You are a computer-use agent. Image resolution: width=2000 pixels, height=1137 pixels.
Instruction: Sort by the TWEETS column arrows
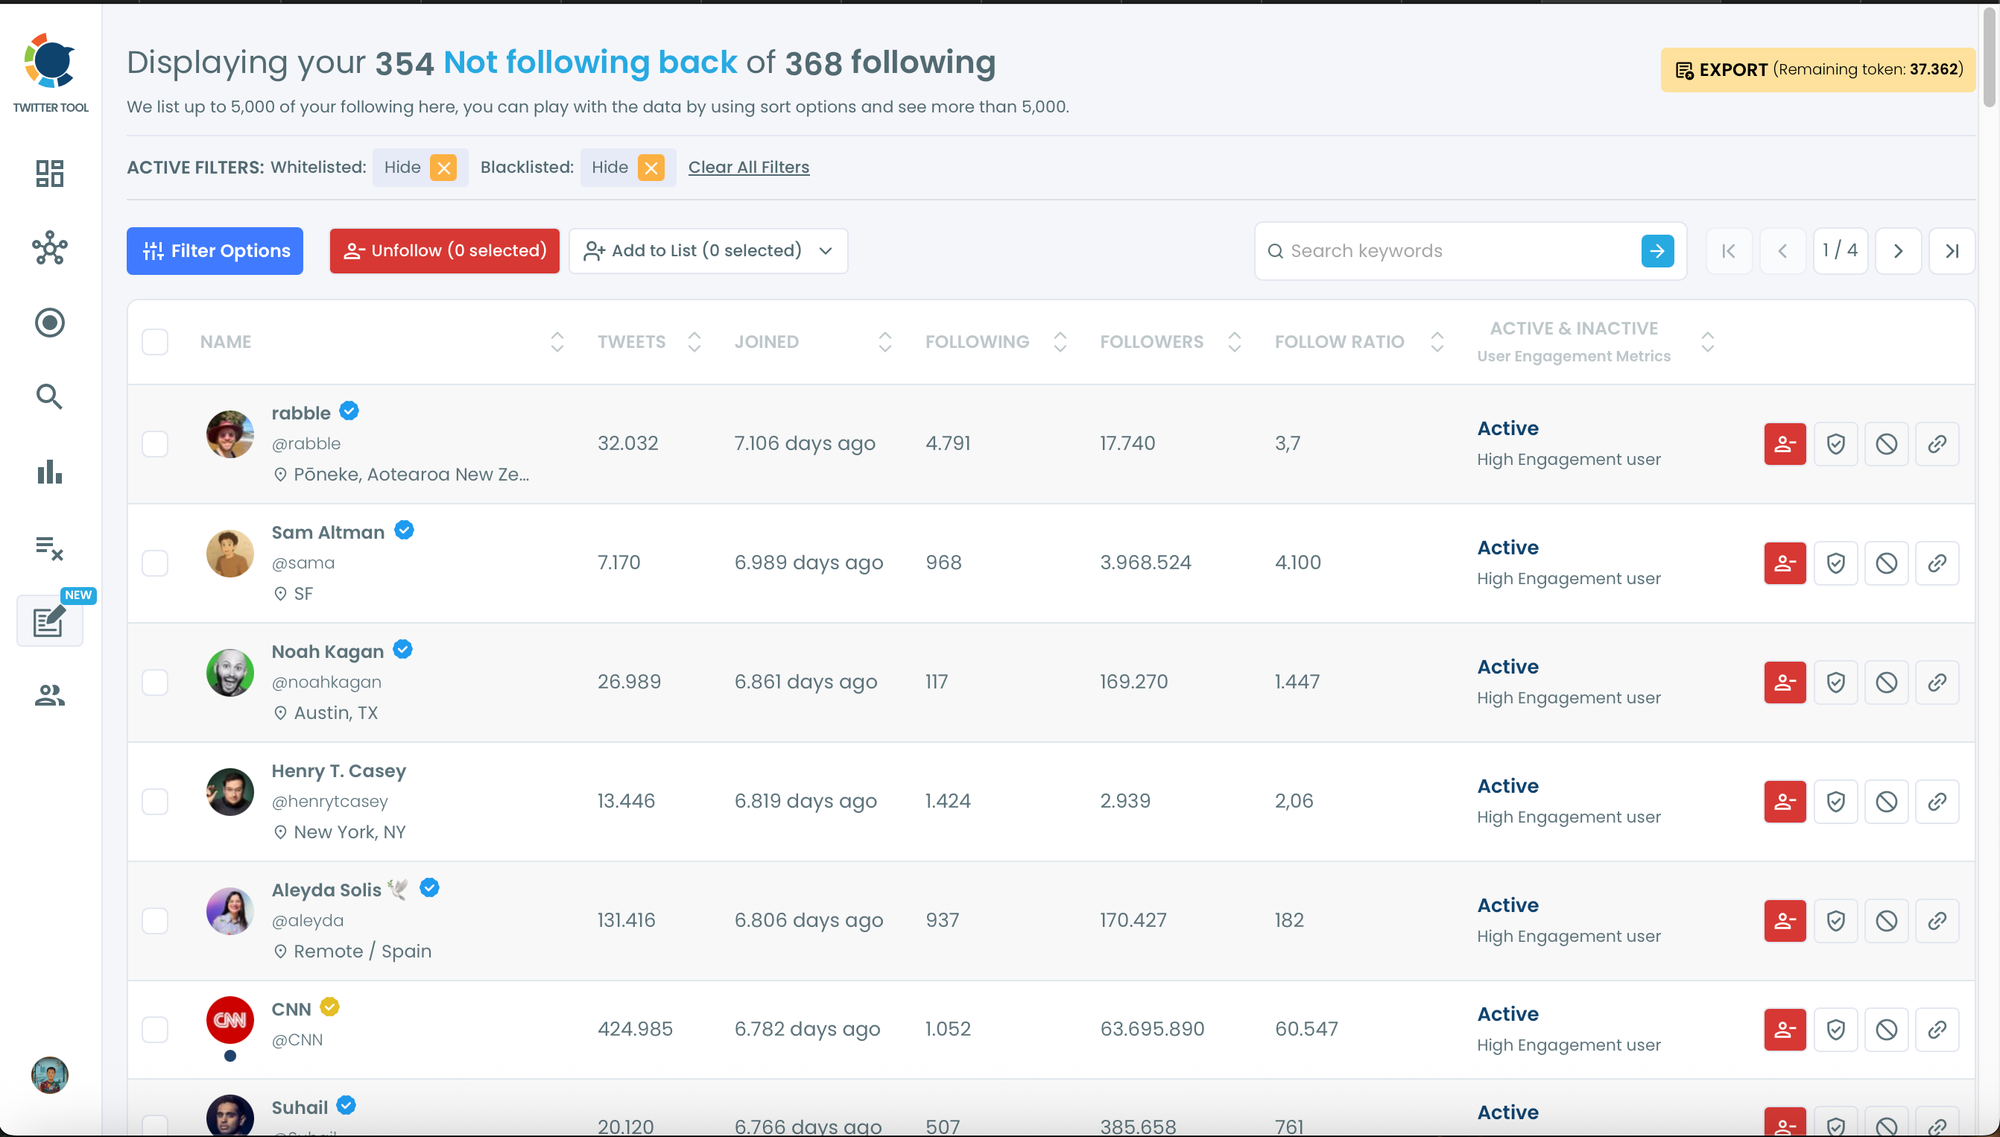[694, 342]
